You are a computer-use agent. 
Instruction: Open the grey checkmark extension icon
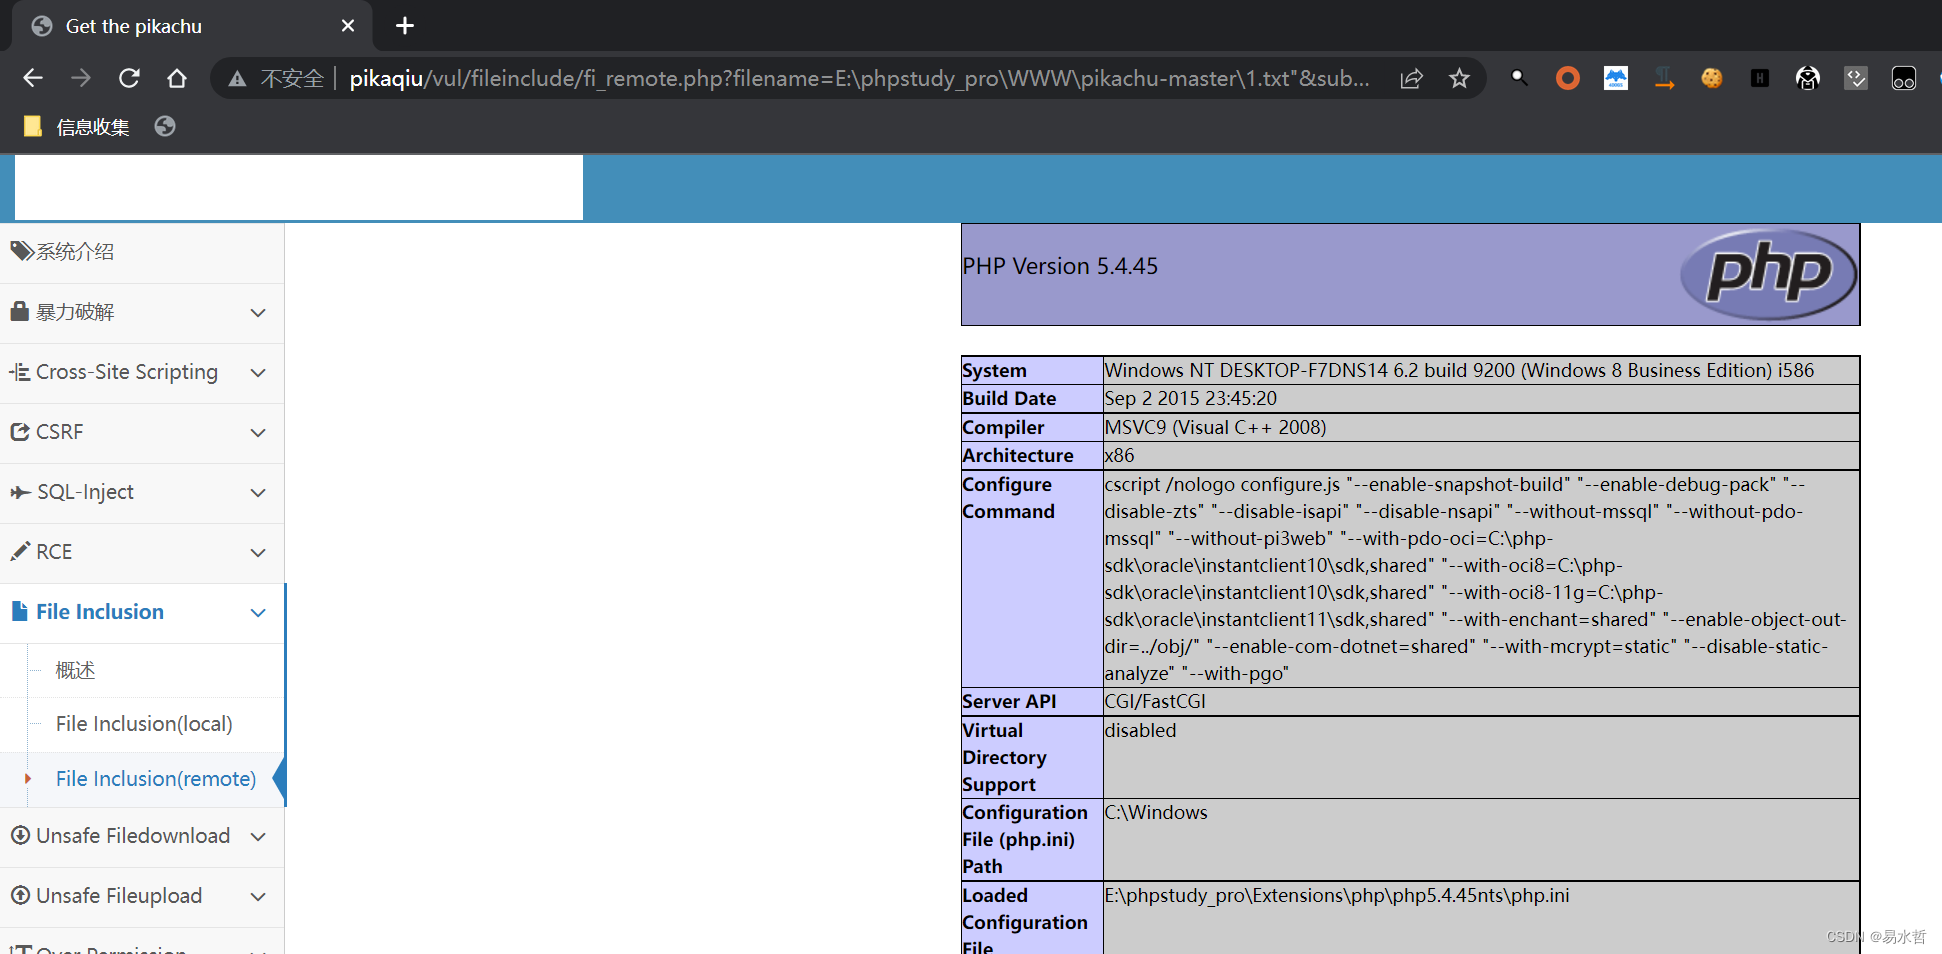pyautogui.click(x=1856, y=78)
